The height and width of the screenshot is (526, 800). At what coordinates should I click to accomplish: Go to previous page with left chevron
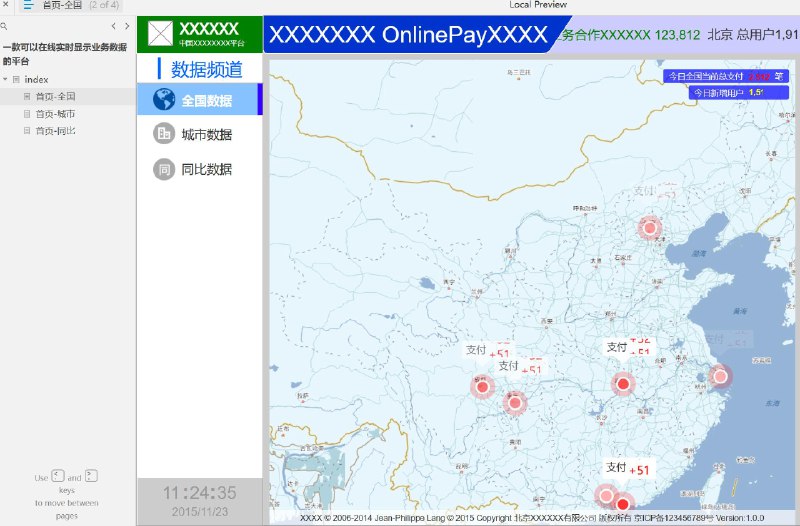coord(113,26)
